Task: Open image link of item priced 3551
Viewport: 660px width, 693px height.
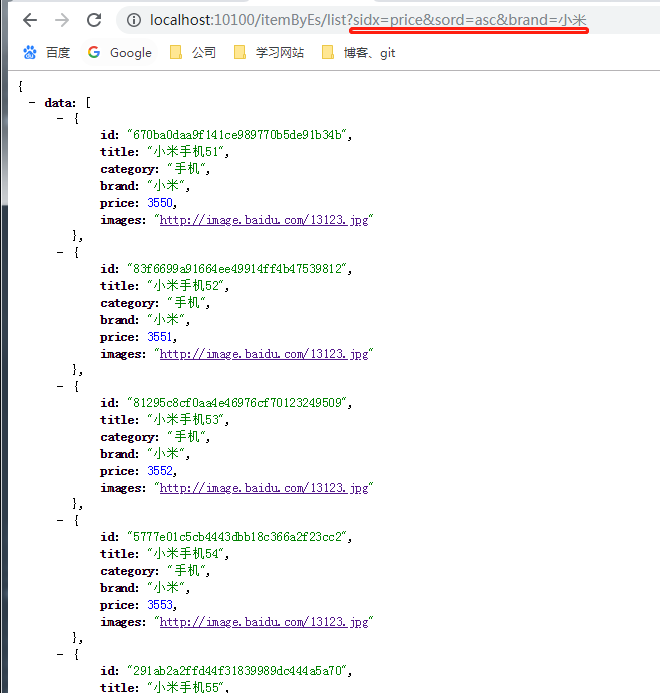Action: (x=264, y=354)
